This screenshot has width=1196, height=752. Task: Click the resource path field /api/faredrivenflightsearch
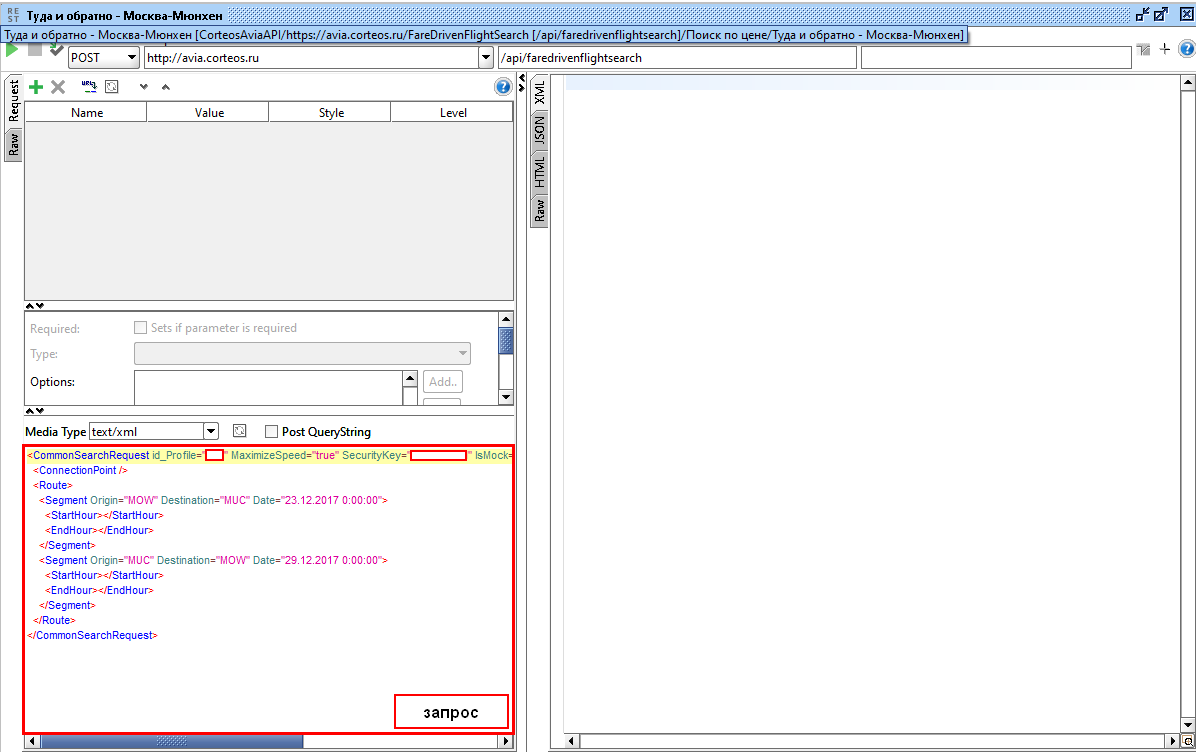coord(676,58)
